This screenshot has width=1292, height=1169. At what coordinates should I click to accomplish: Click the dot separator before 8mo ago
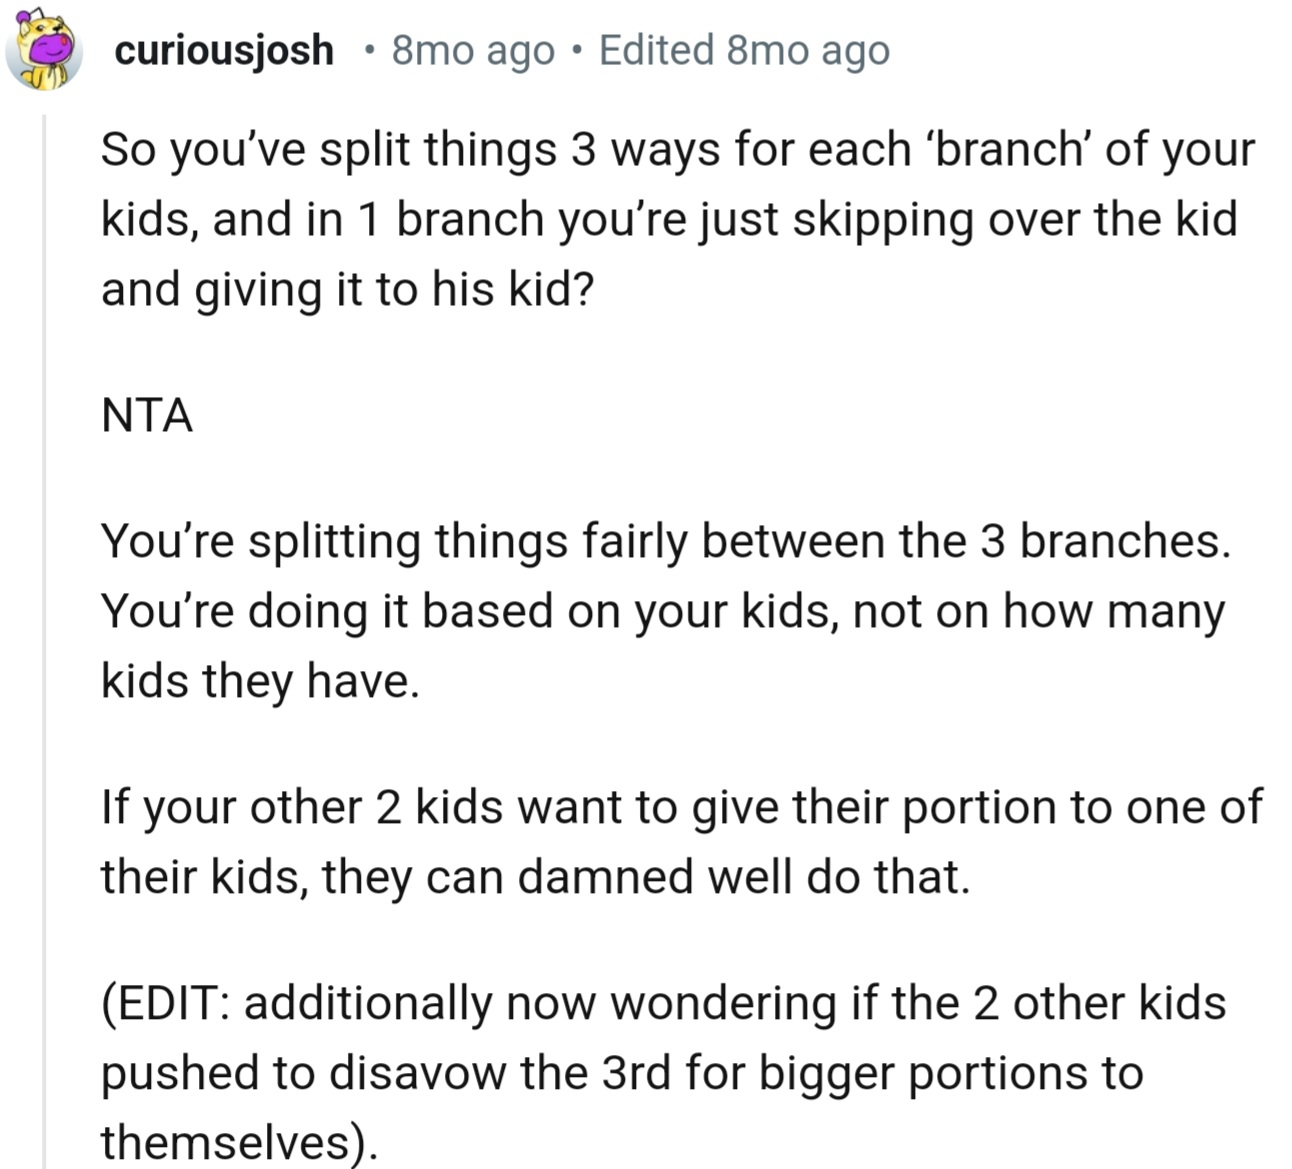(x=370, y=50)
